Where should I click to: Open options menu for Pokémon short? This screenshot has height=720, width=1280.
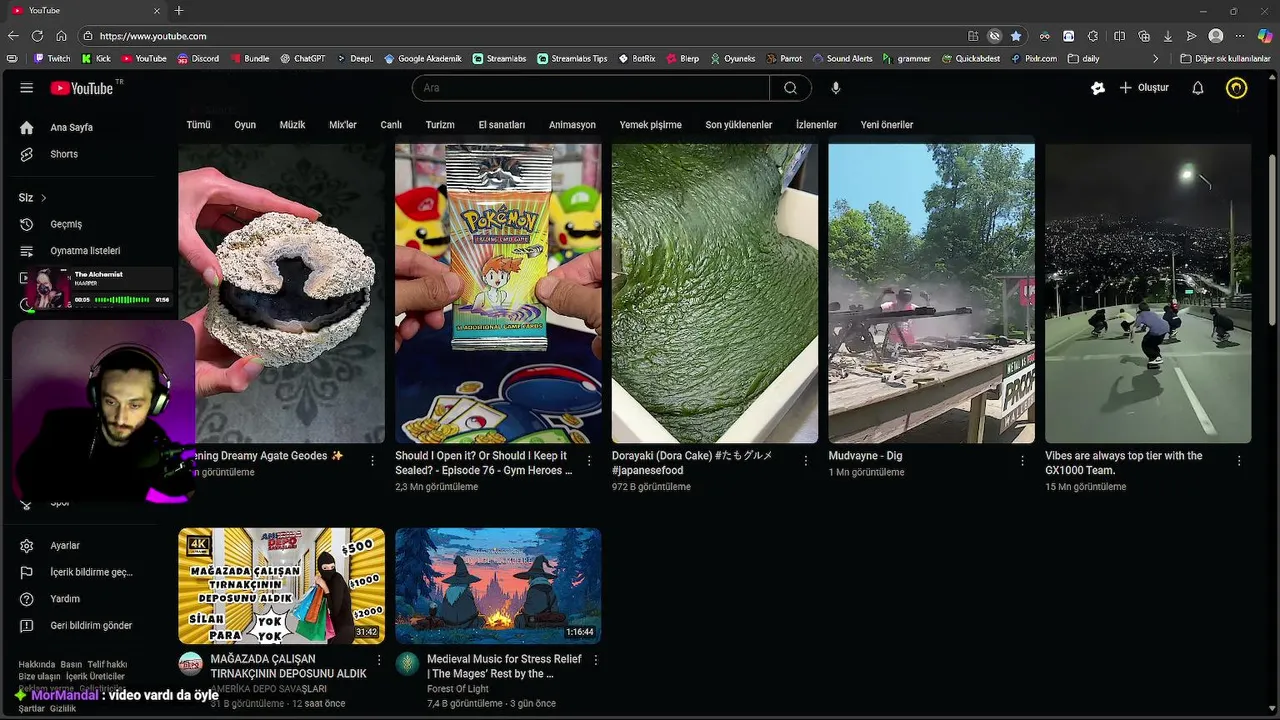pos(589,461)
